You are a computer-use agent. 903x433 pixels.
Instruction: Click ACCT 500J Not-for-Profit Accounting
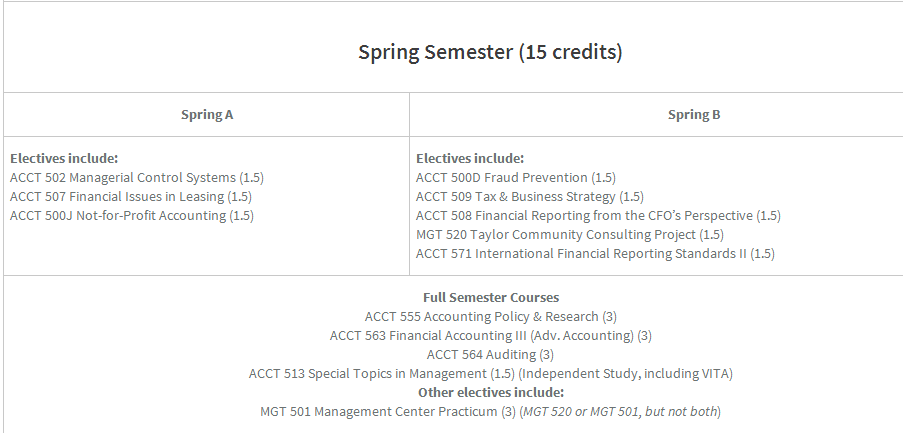point(131,215)
